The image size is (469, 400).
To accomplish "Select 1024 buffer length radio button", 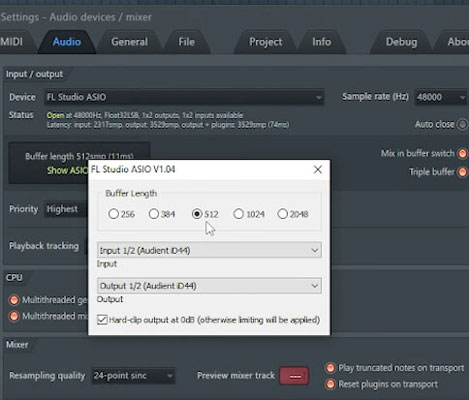I will pos(238,214).
